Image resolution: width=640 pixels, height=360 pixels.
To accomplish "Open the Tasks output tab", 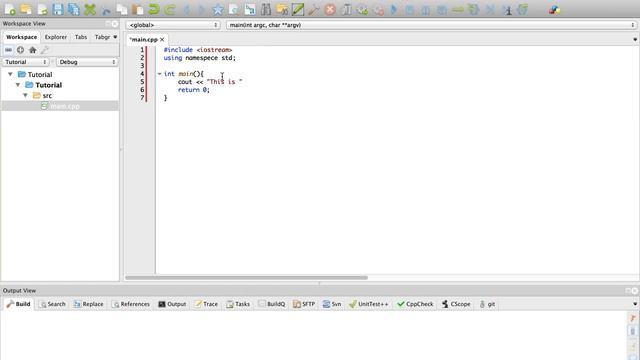I will click(238, 304).
